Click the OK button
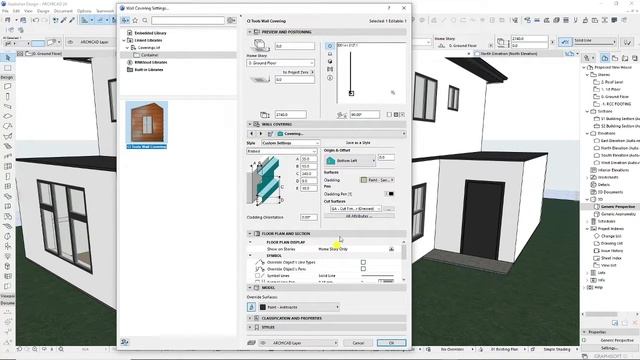Screen dimensions: 640x360 391,343
